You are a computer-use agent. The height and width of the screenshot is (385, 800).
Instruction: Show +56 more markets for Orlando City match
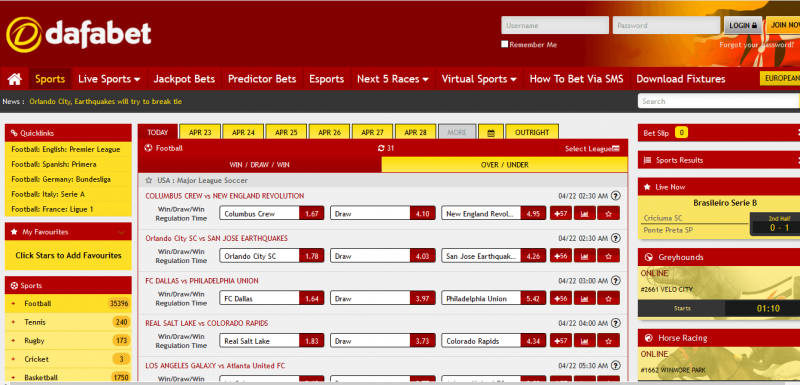click(561, 256)
